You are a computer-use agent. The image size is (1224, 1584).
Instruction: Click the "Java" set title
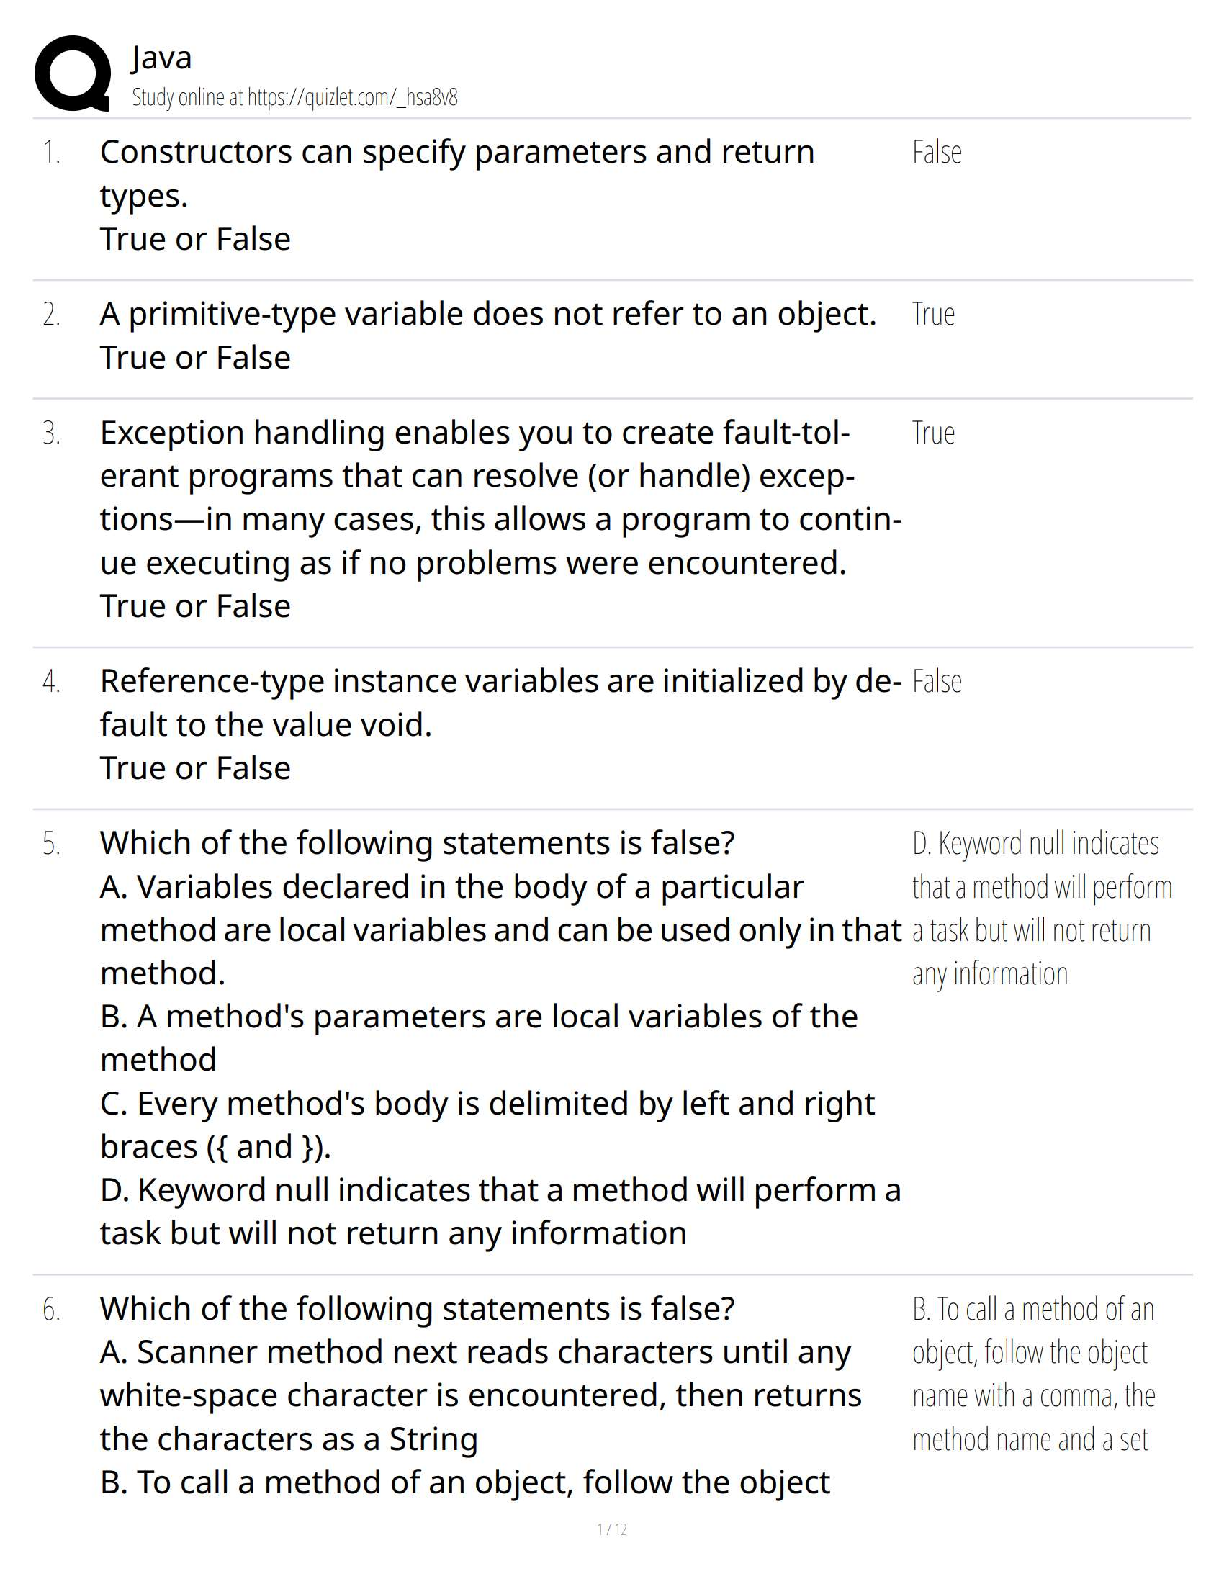(161, 58)
